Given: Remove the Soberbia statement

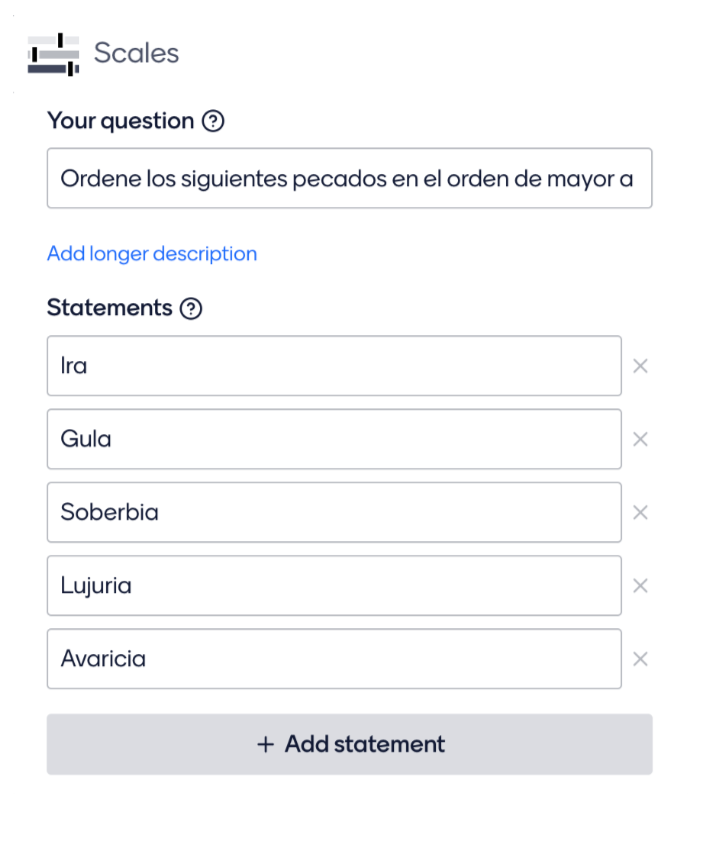Looking at the screenshot, I should (640, 512).
